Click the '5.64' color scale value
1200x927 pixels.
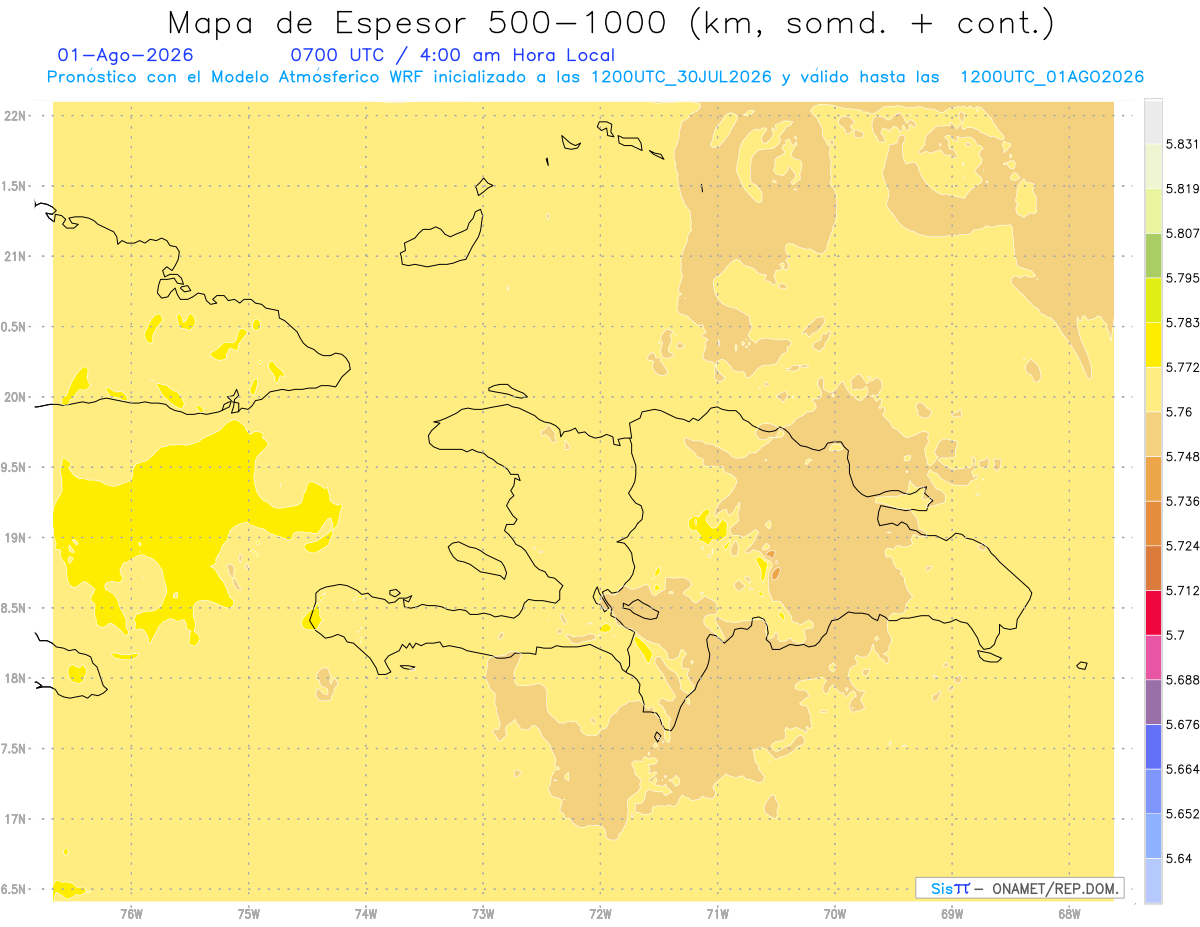(1178, 859)
